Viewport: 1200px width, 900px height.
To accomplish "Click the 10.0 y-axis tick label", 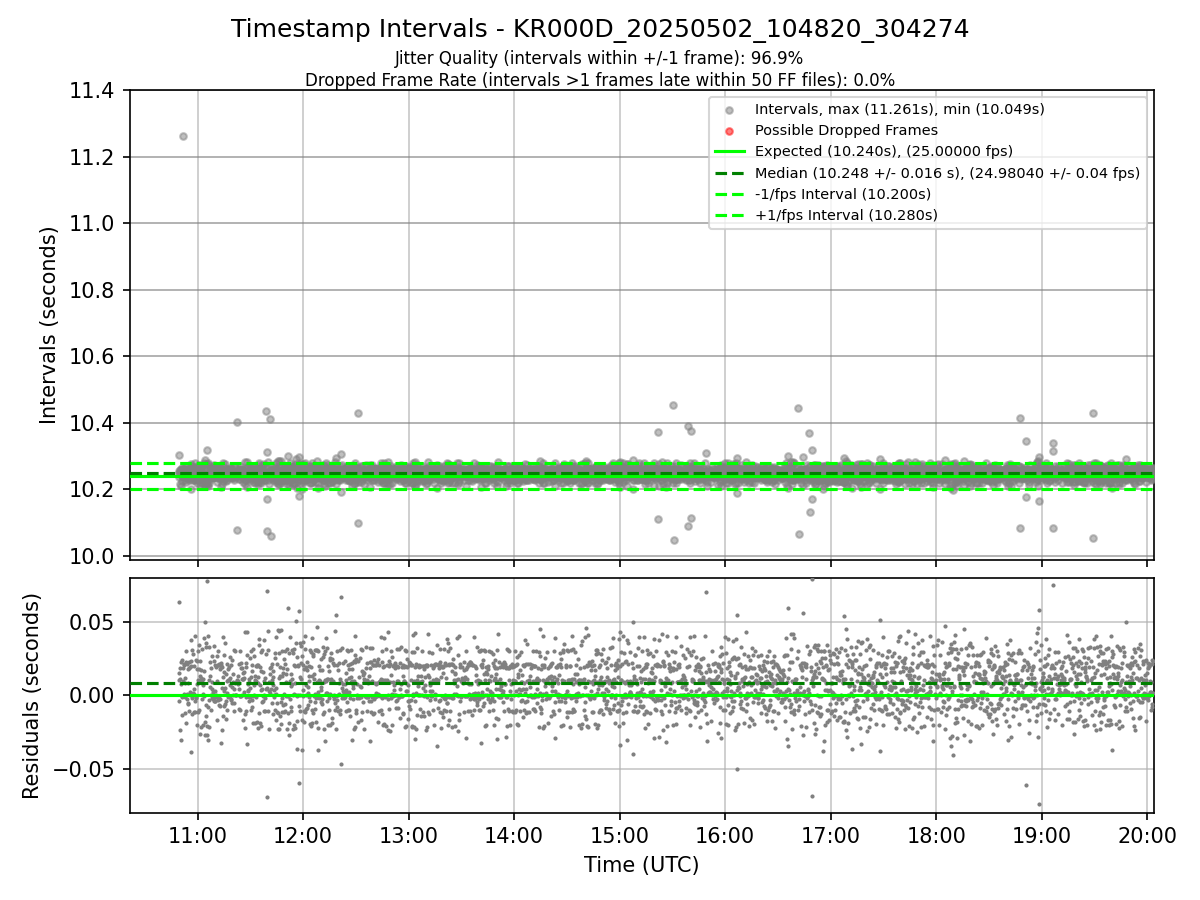I will (91, 556).
